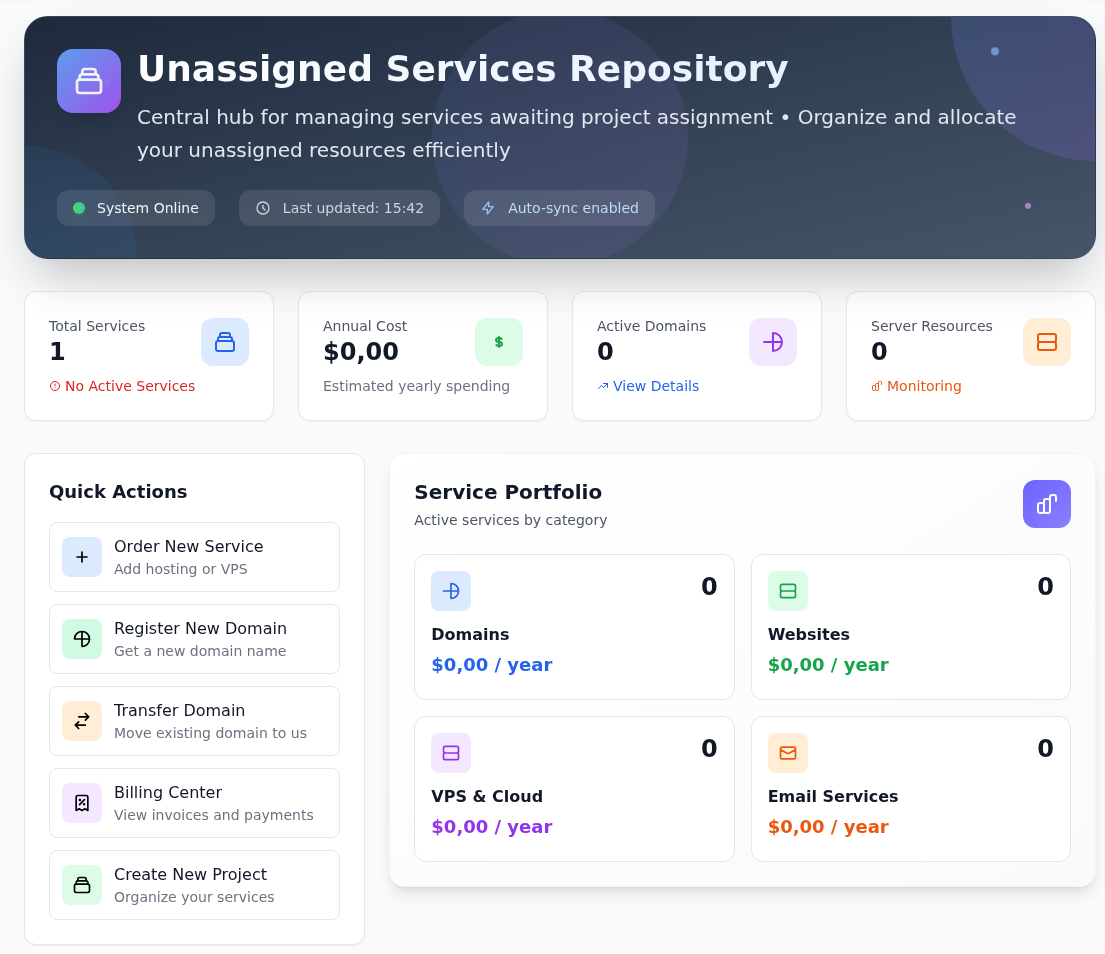
Task: Open the Domains portfolio card
Action: tap(574, 627)
